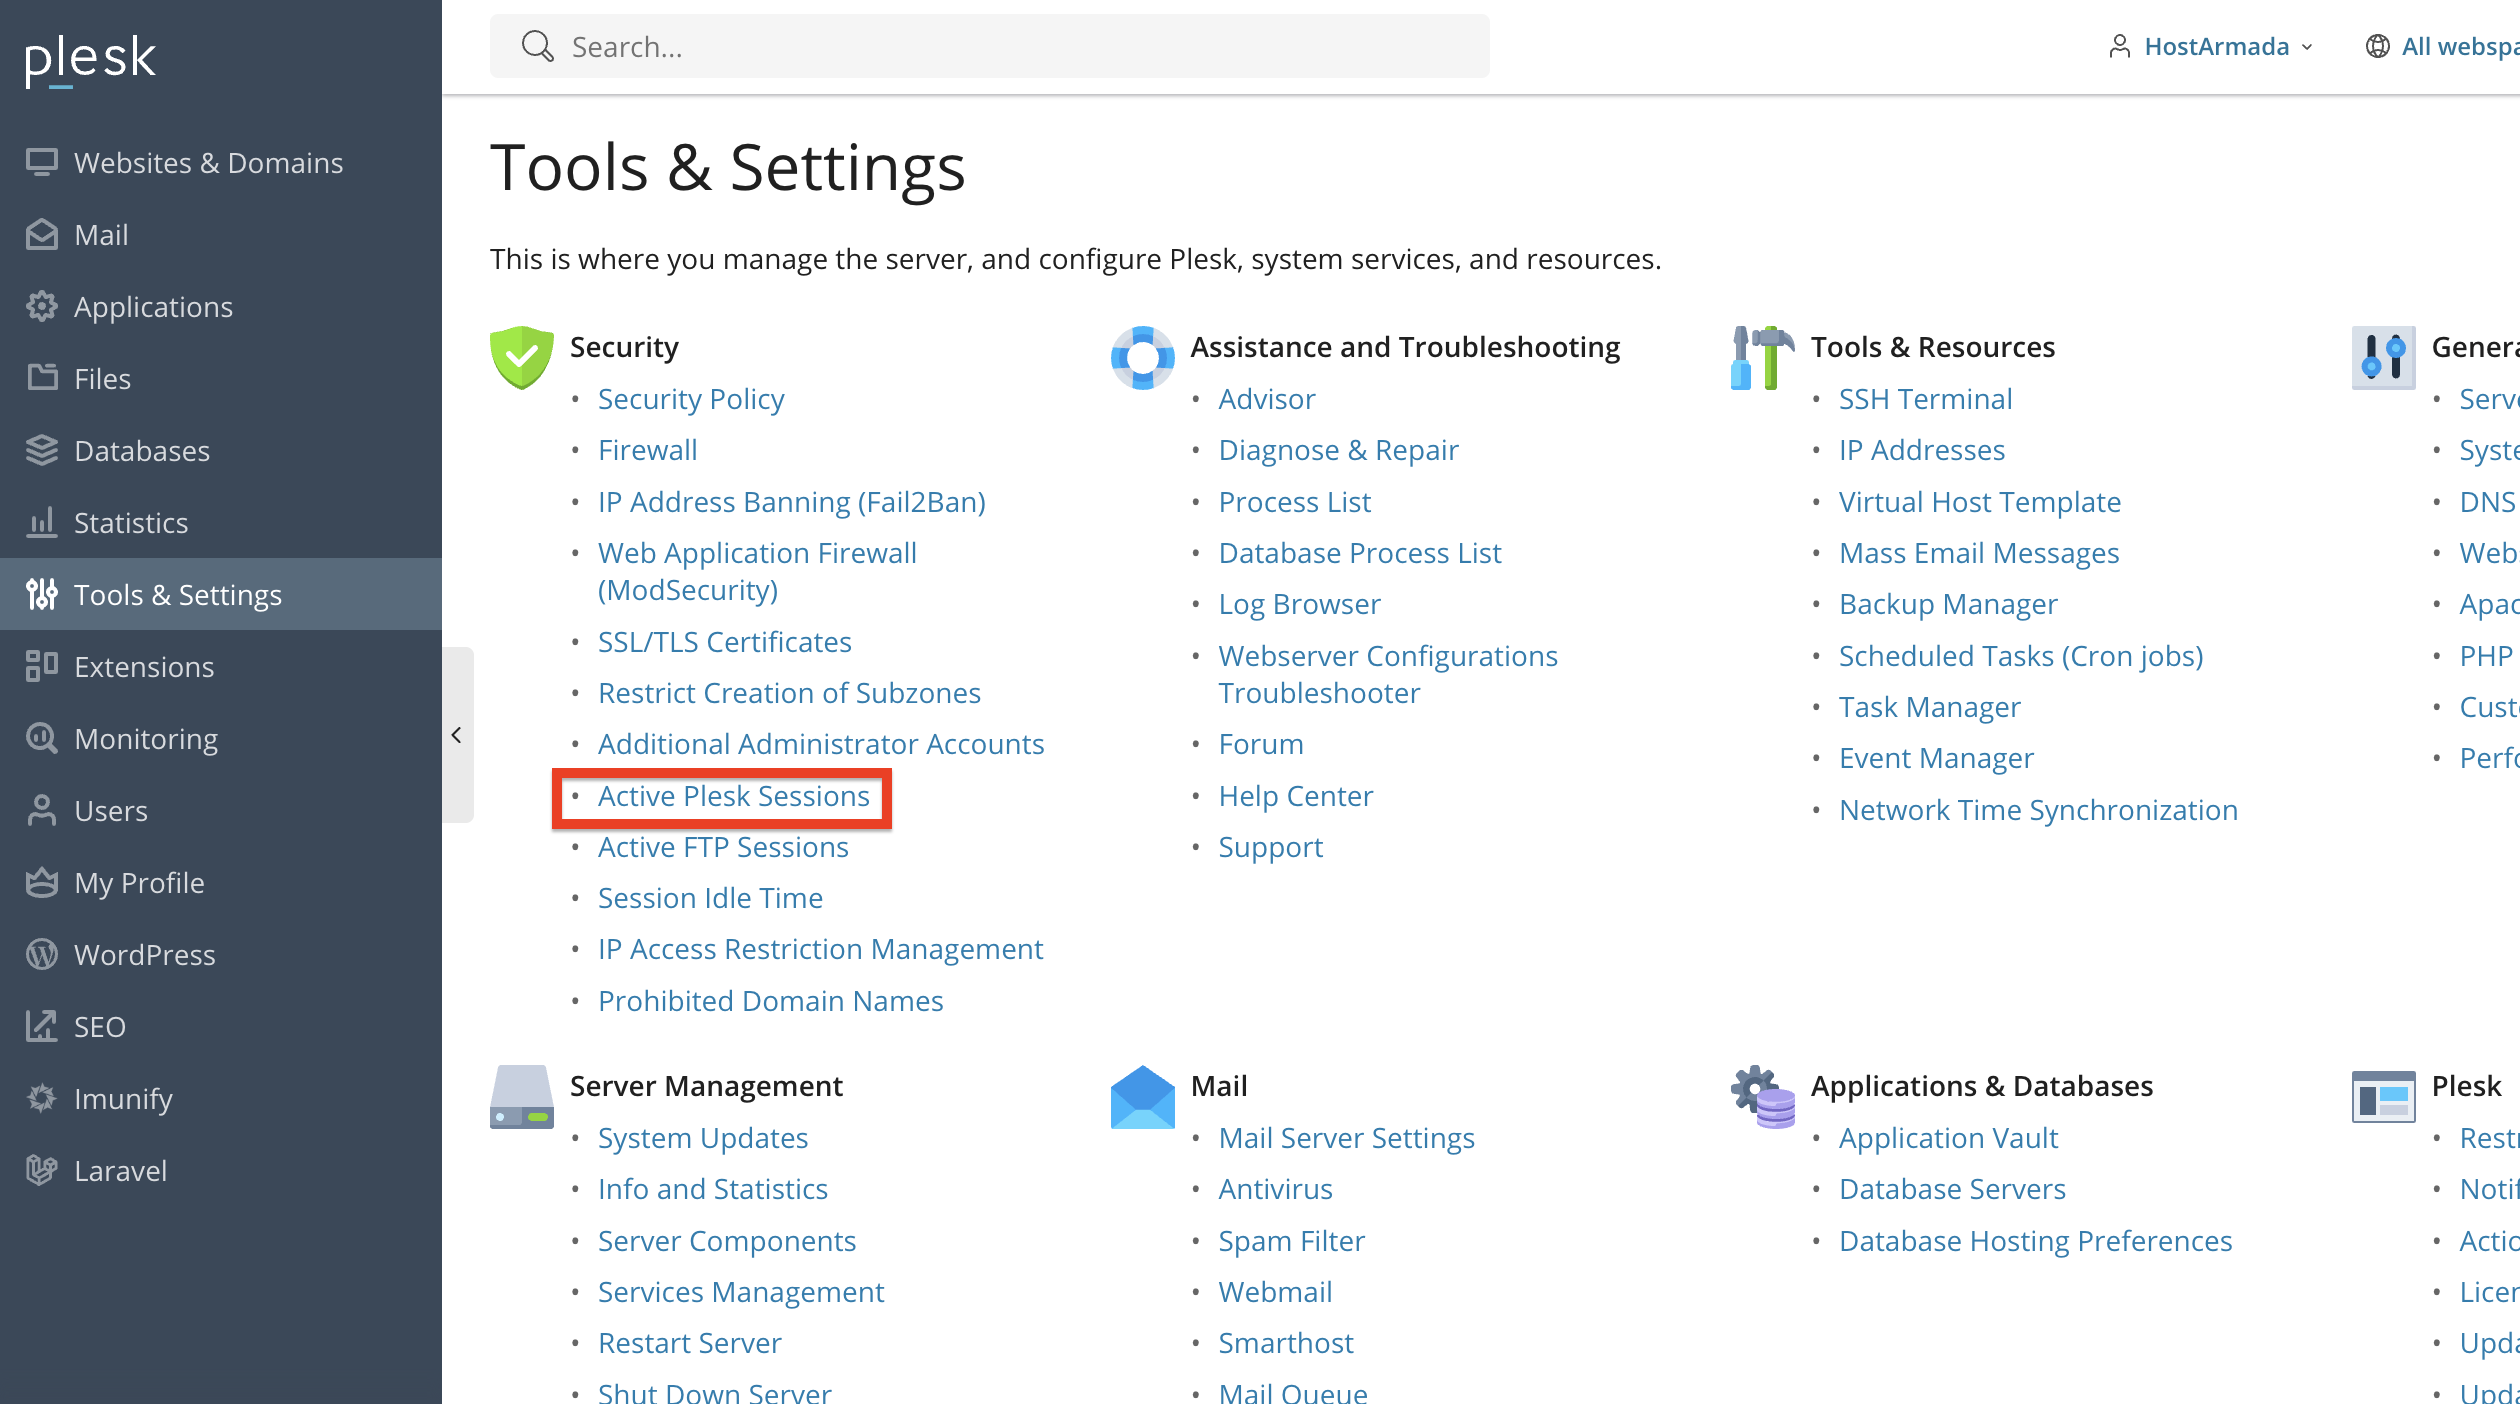Open Scheduled Tasks (Cron jobs) link
This screenshot has height=1404, width=2520.
coord(2021,656)
